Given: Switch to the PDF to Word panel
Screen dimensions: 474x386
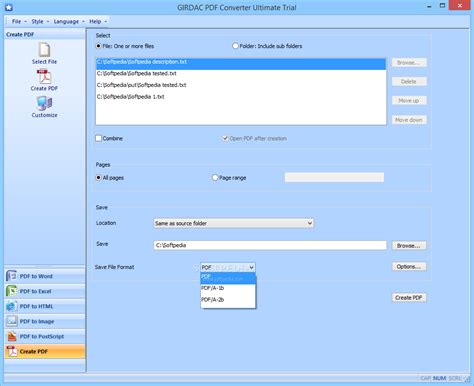Looking at the screenshot, I should pyautogui.click(x=45, y=276).
